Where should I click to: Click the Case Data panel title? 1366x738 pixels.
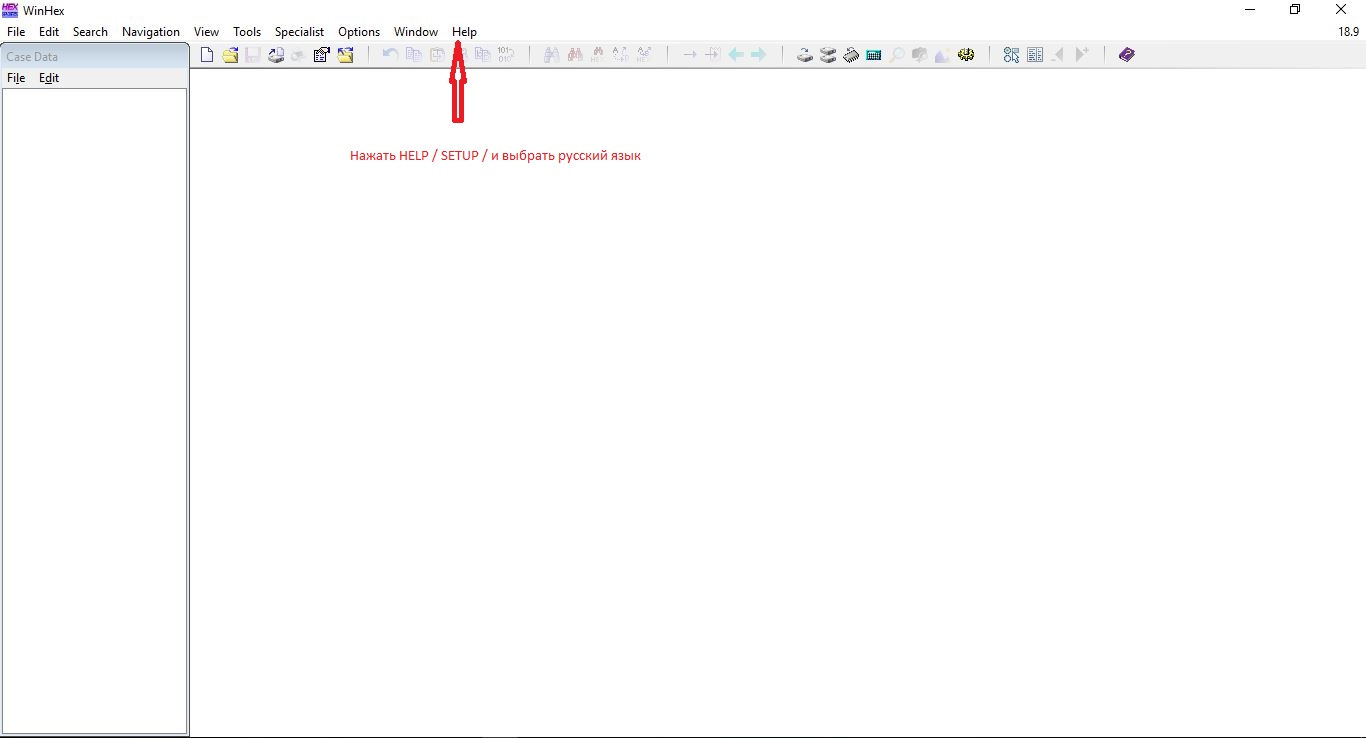32,57
